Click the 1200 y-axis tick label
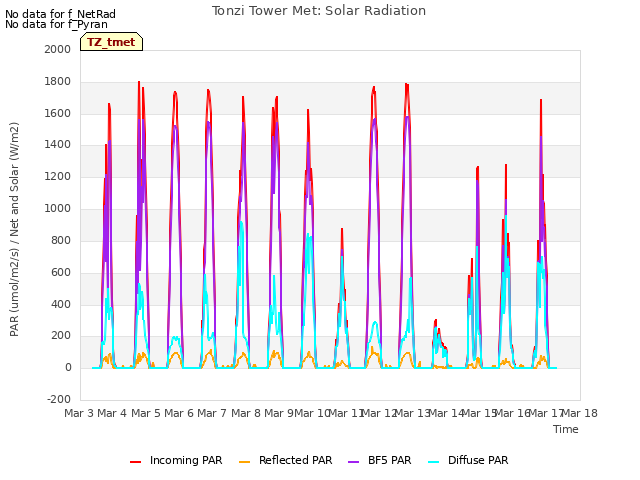The width and height of the screenshot is (640, 480). pos(58,176)
